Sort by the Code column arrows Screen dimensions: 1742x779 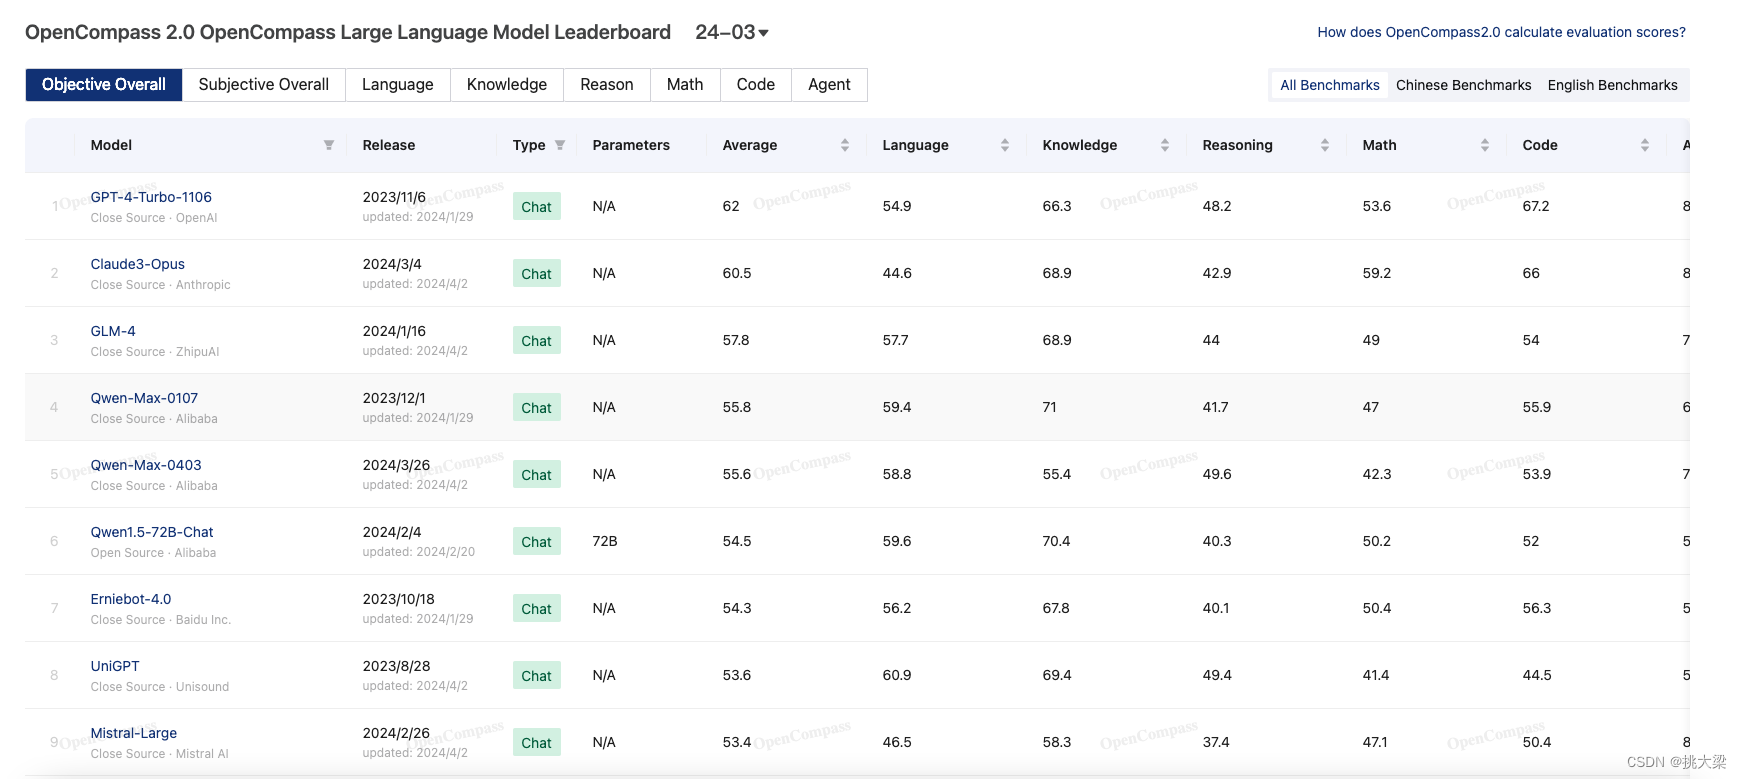[1645, 145]
